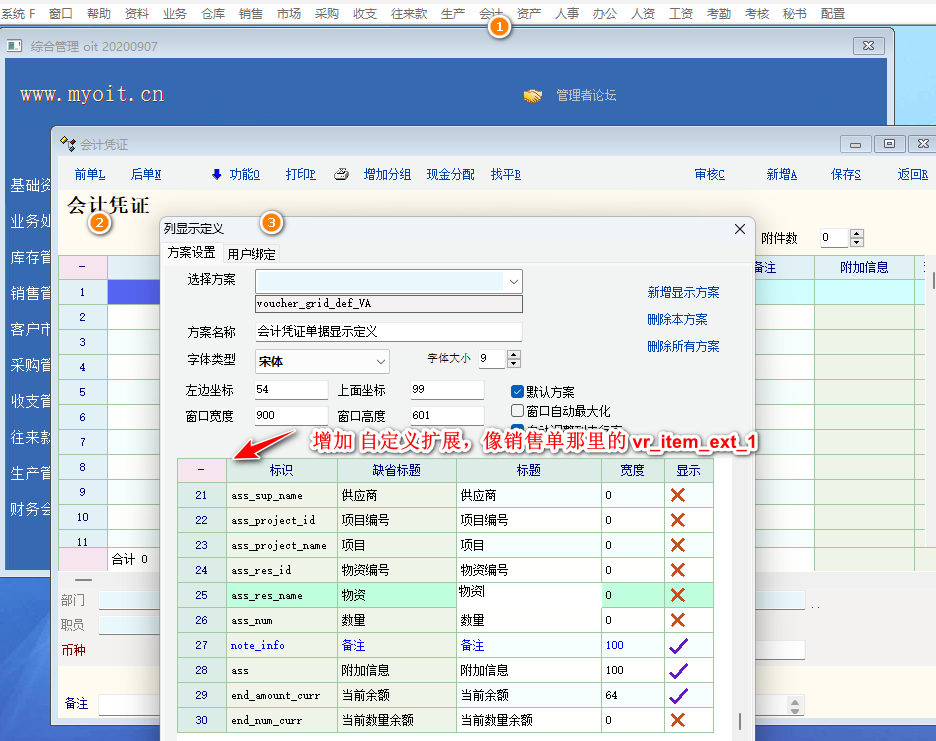Viewport: 936px width, 741px height.
Task: Uncheck the 默认方案 checkbox
Action: point(517,392)
